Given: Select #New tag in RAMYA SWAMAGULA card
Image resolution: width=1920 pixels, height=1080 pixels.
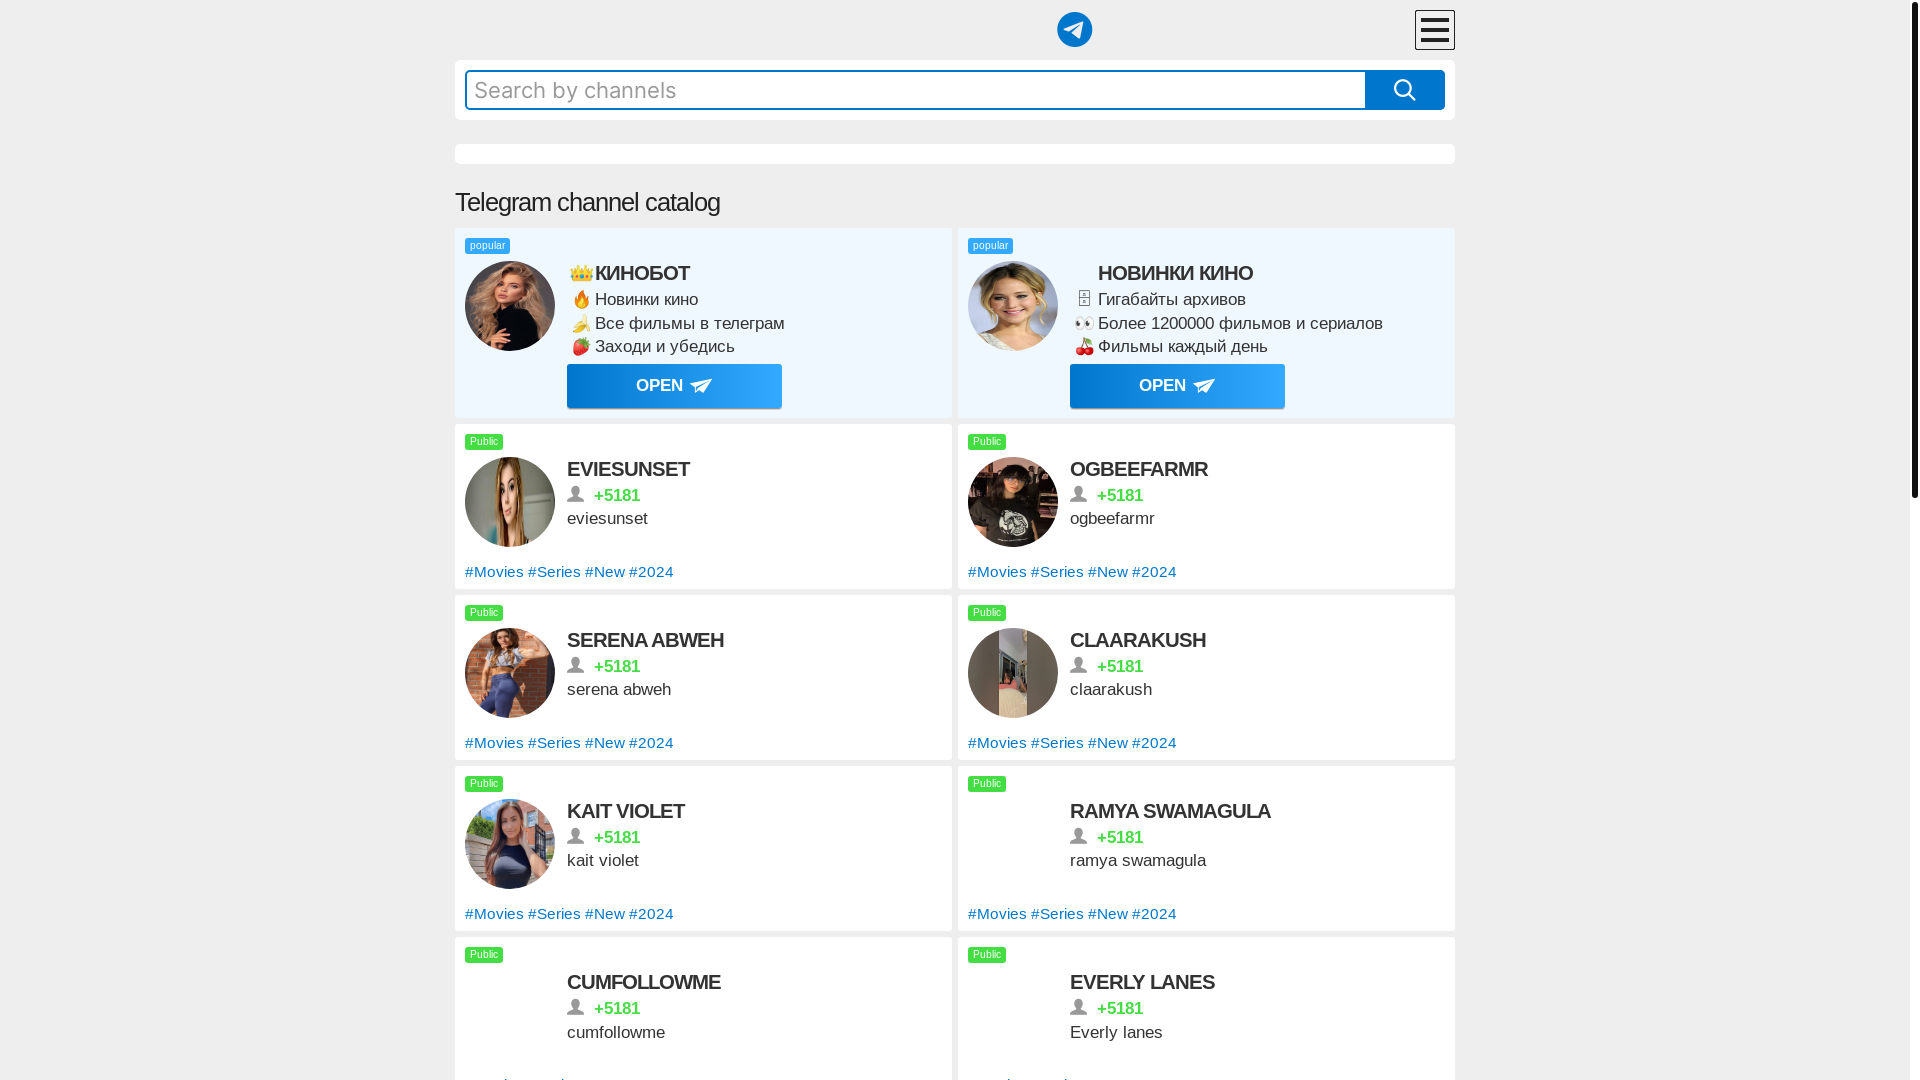Looking at the screenshot, I should 1108,914.
